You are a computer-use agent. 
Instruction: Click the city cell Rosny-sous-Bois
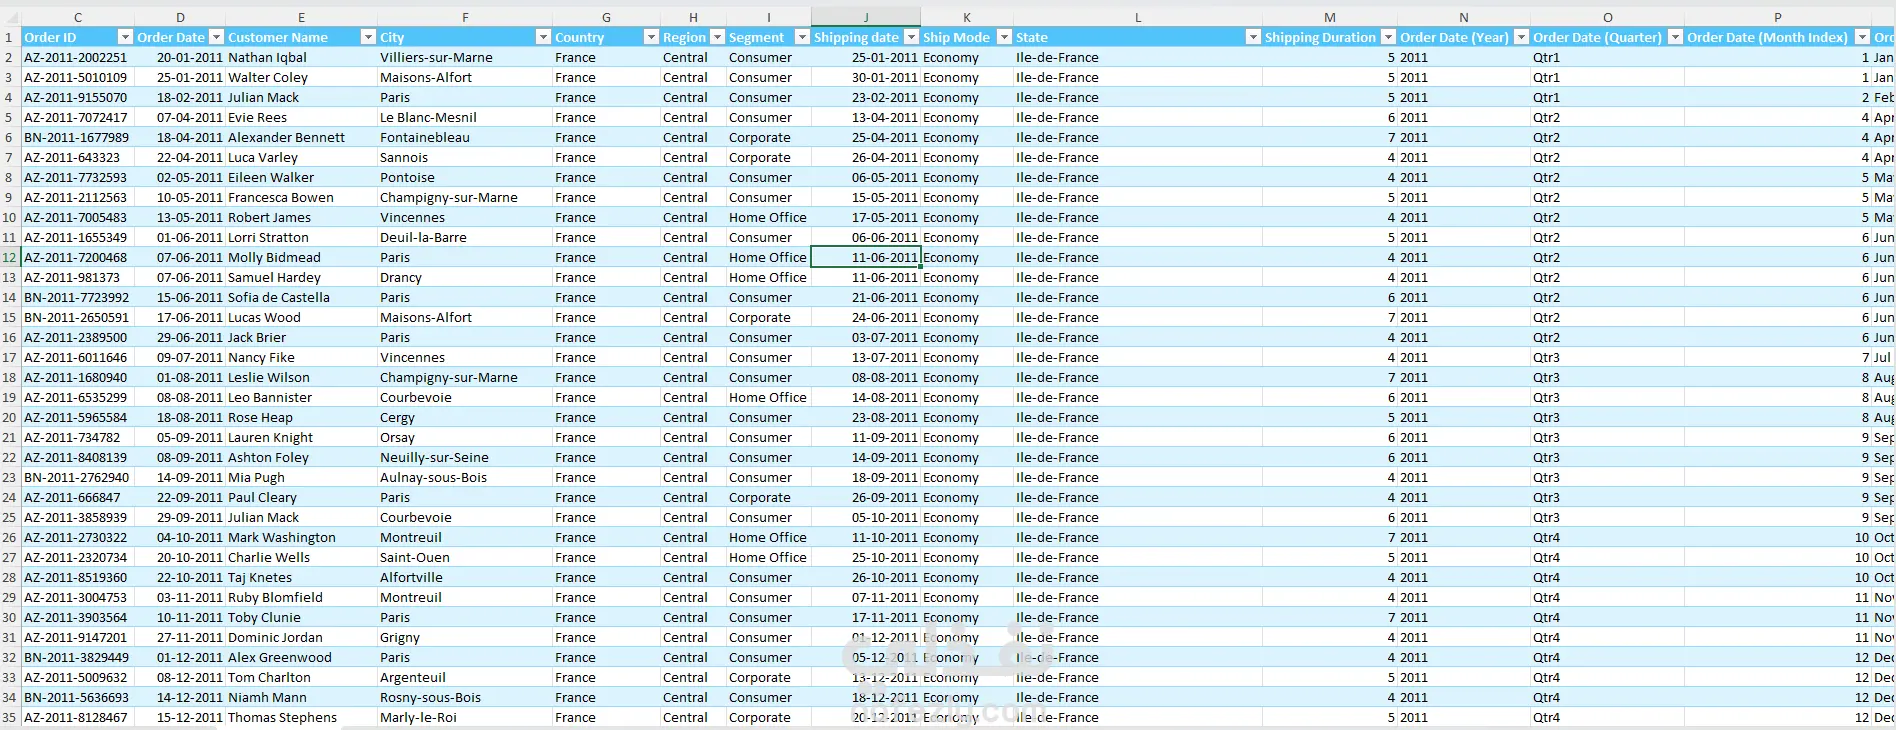click(x=465, y=697)
